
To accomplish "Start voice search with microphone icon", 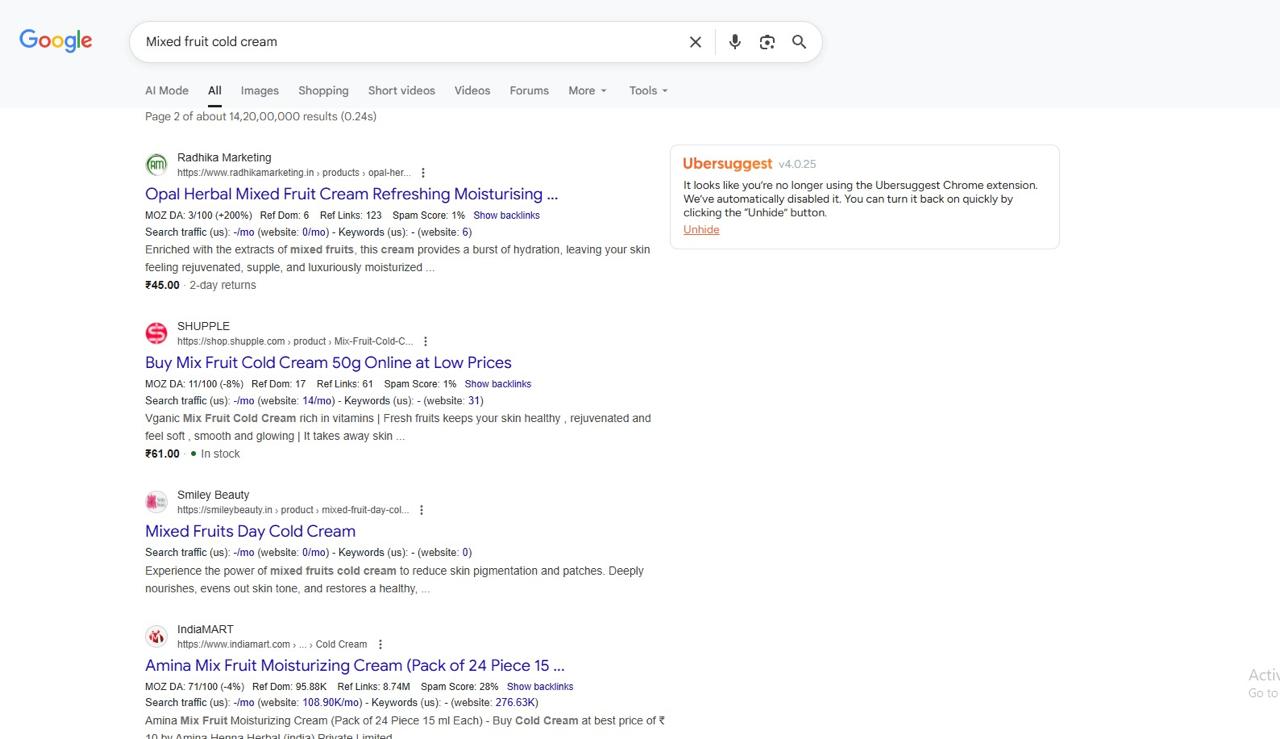I will [735, 42].
